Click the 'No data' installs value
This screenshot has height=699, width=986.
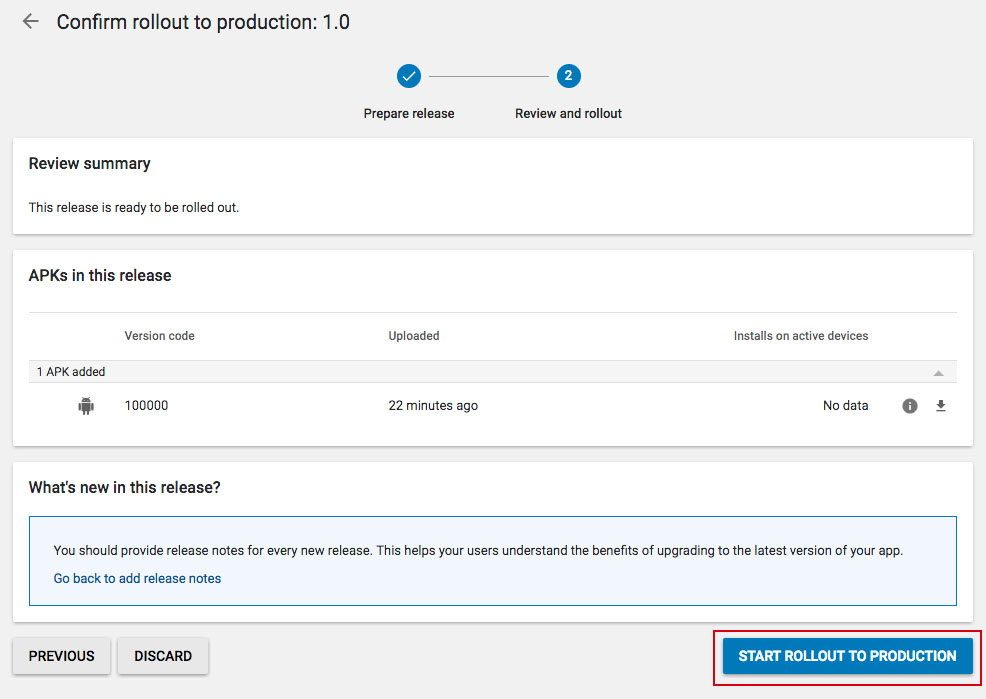(x=845, y=406)
